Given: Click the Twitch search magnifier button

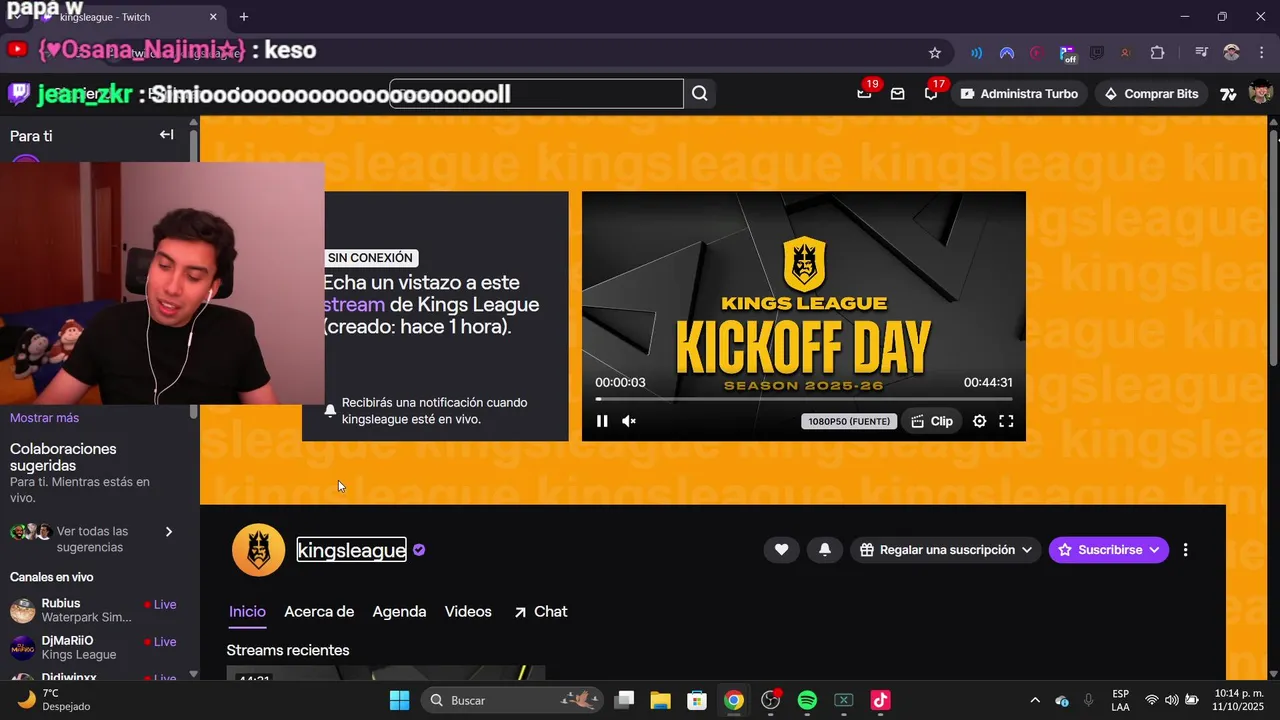Looking at the screenshot, I should (700, 94).
